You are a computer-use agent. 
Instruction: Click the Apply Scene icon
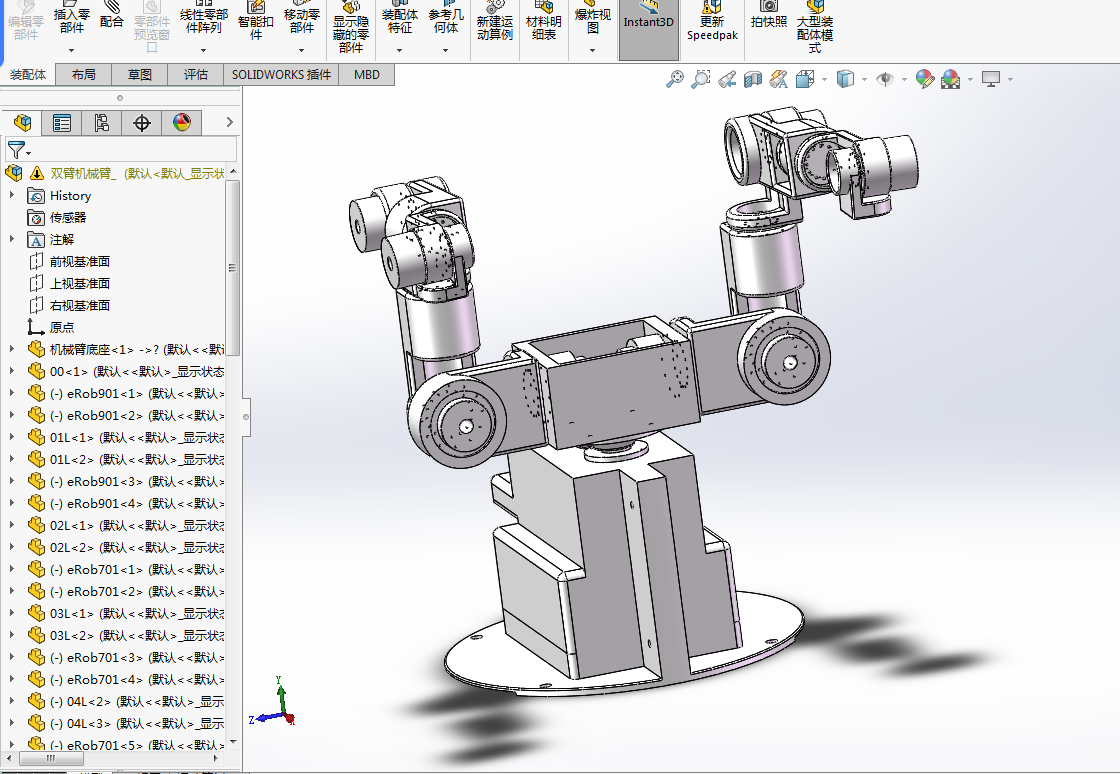[x=951, y=79]
